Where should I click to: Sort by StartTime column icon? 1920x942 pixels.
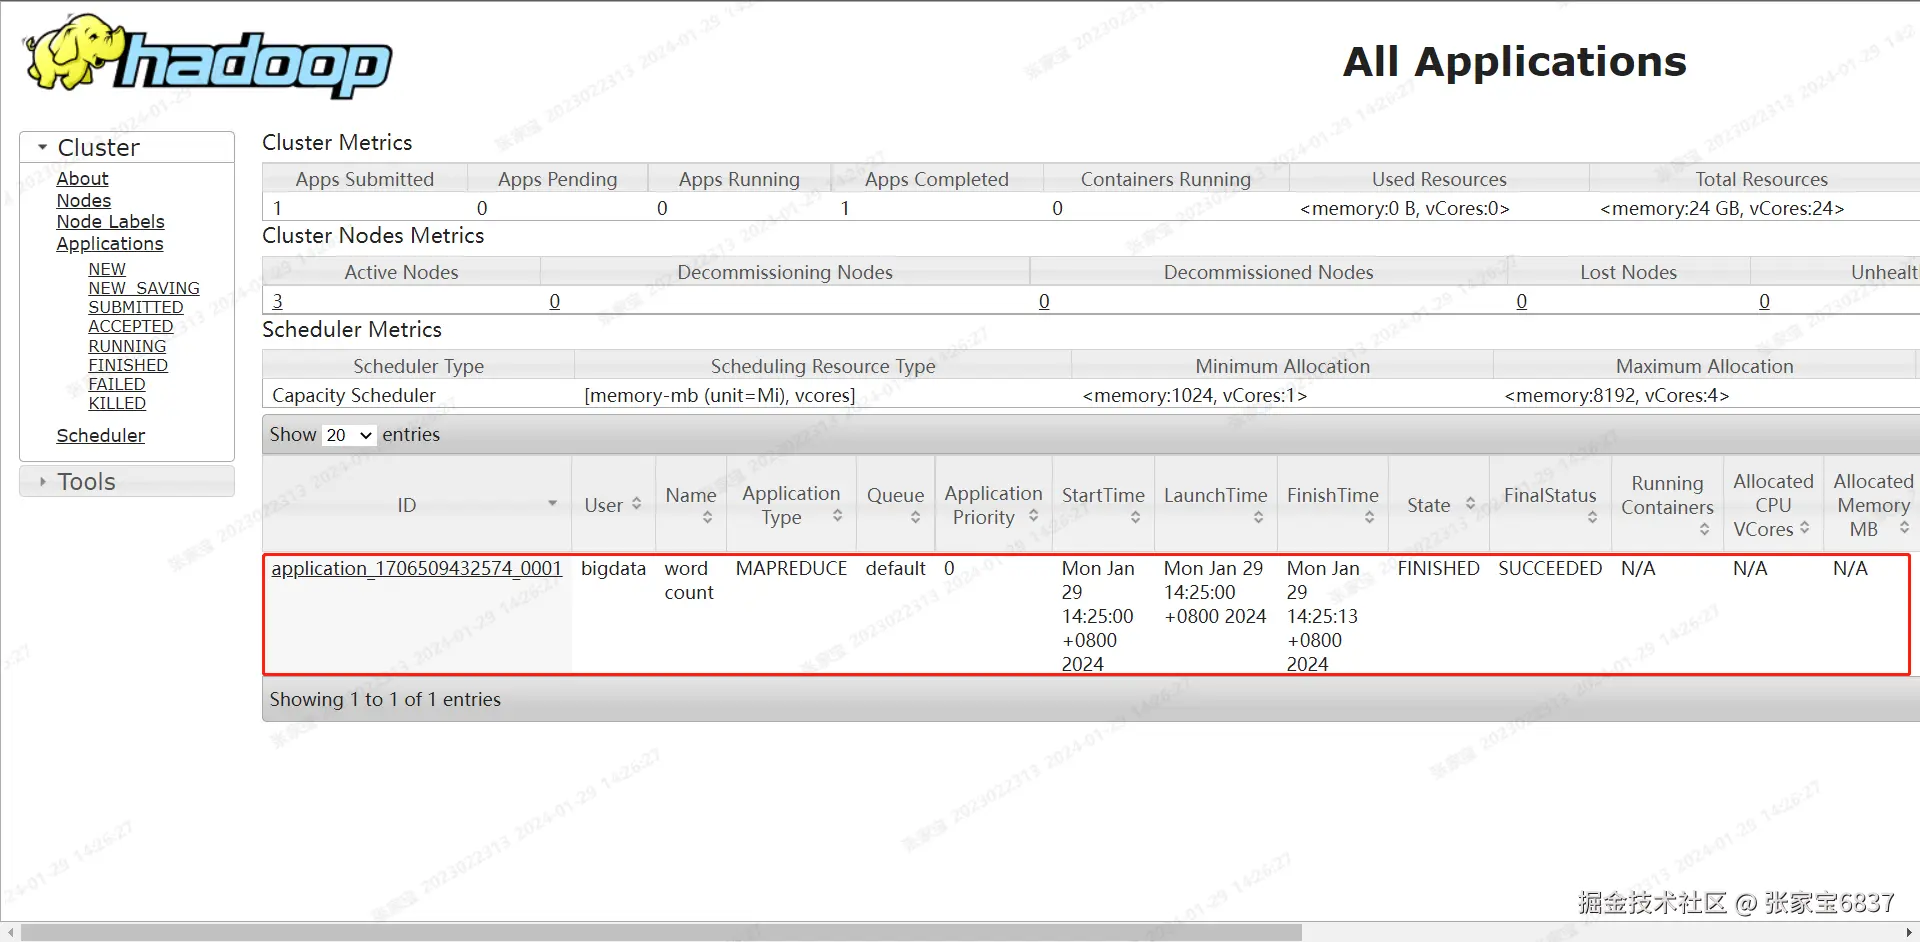1135,517
